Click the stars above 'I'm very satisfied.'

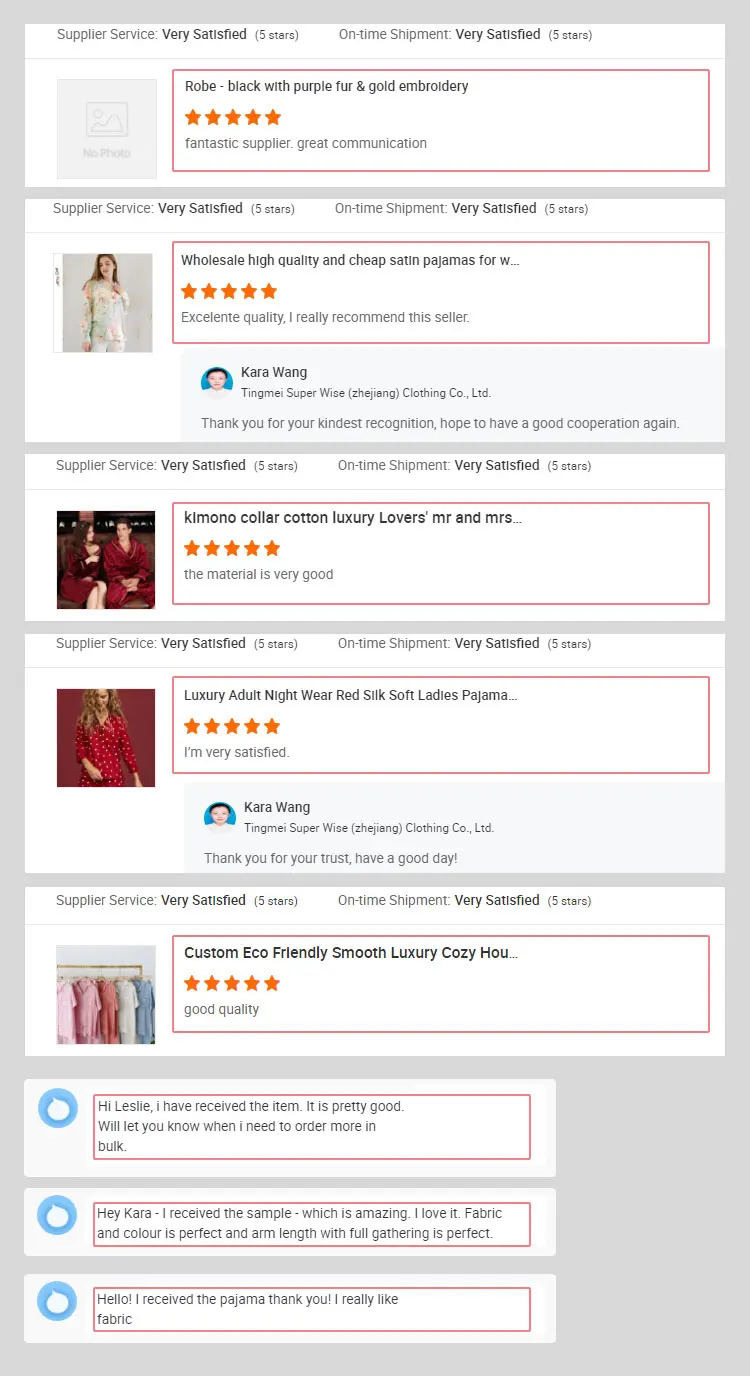click(232, 726)
